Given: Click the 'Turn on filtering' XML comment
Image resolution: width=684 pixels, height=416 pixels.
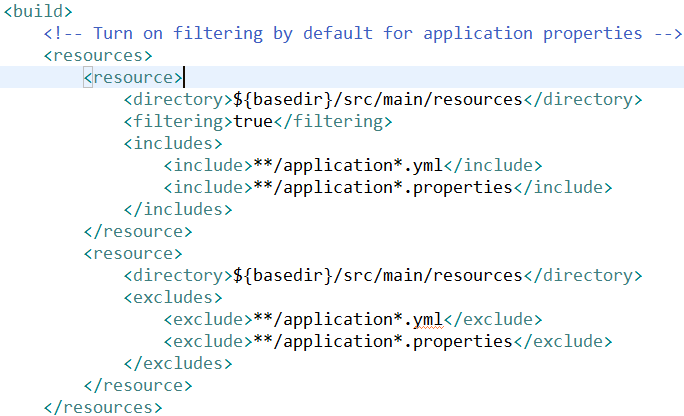Looking at the screenshot, I should point(362,33).
